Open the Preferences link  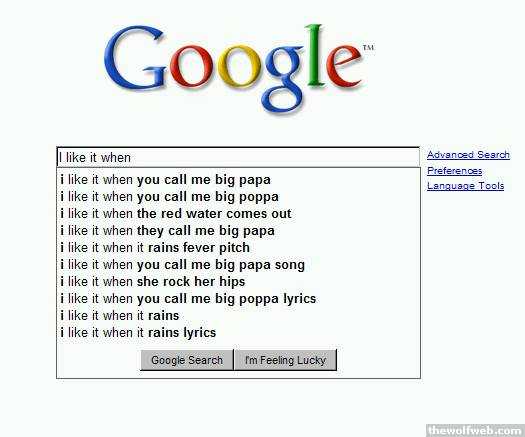454,170
